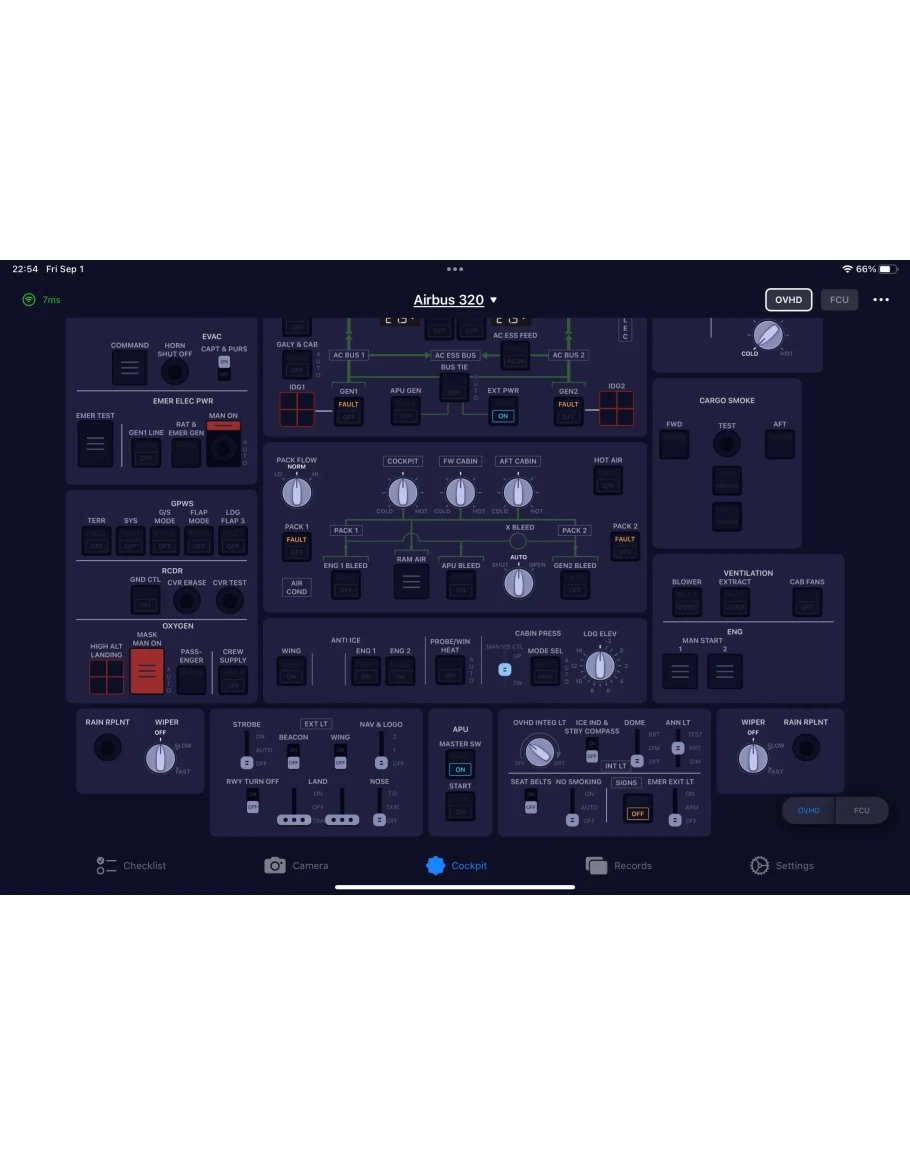
Task: Flip the EVAC CAPT & PURS switch
Action: (x=224, y=368)
